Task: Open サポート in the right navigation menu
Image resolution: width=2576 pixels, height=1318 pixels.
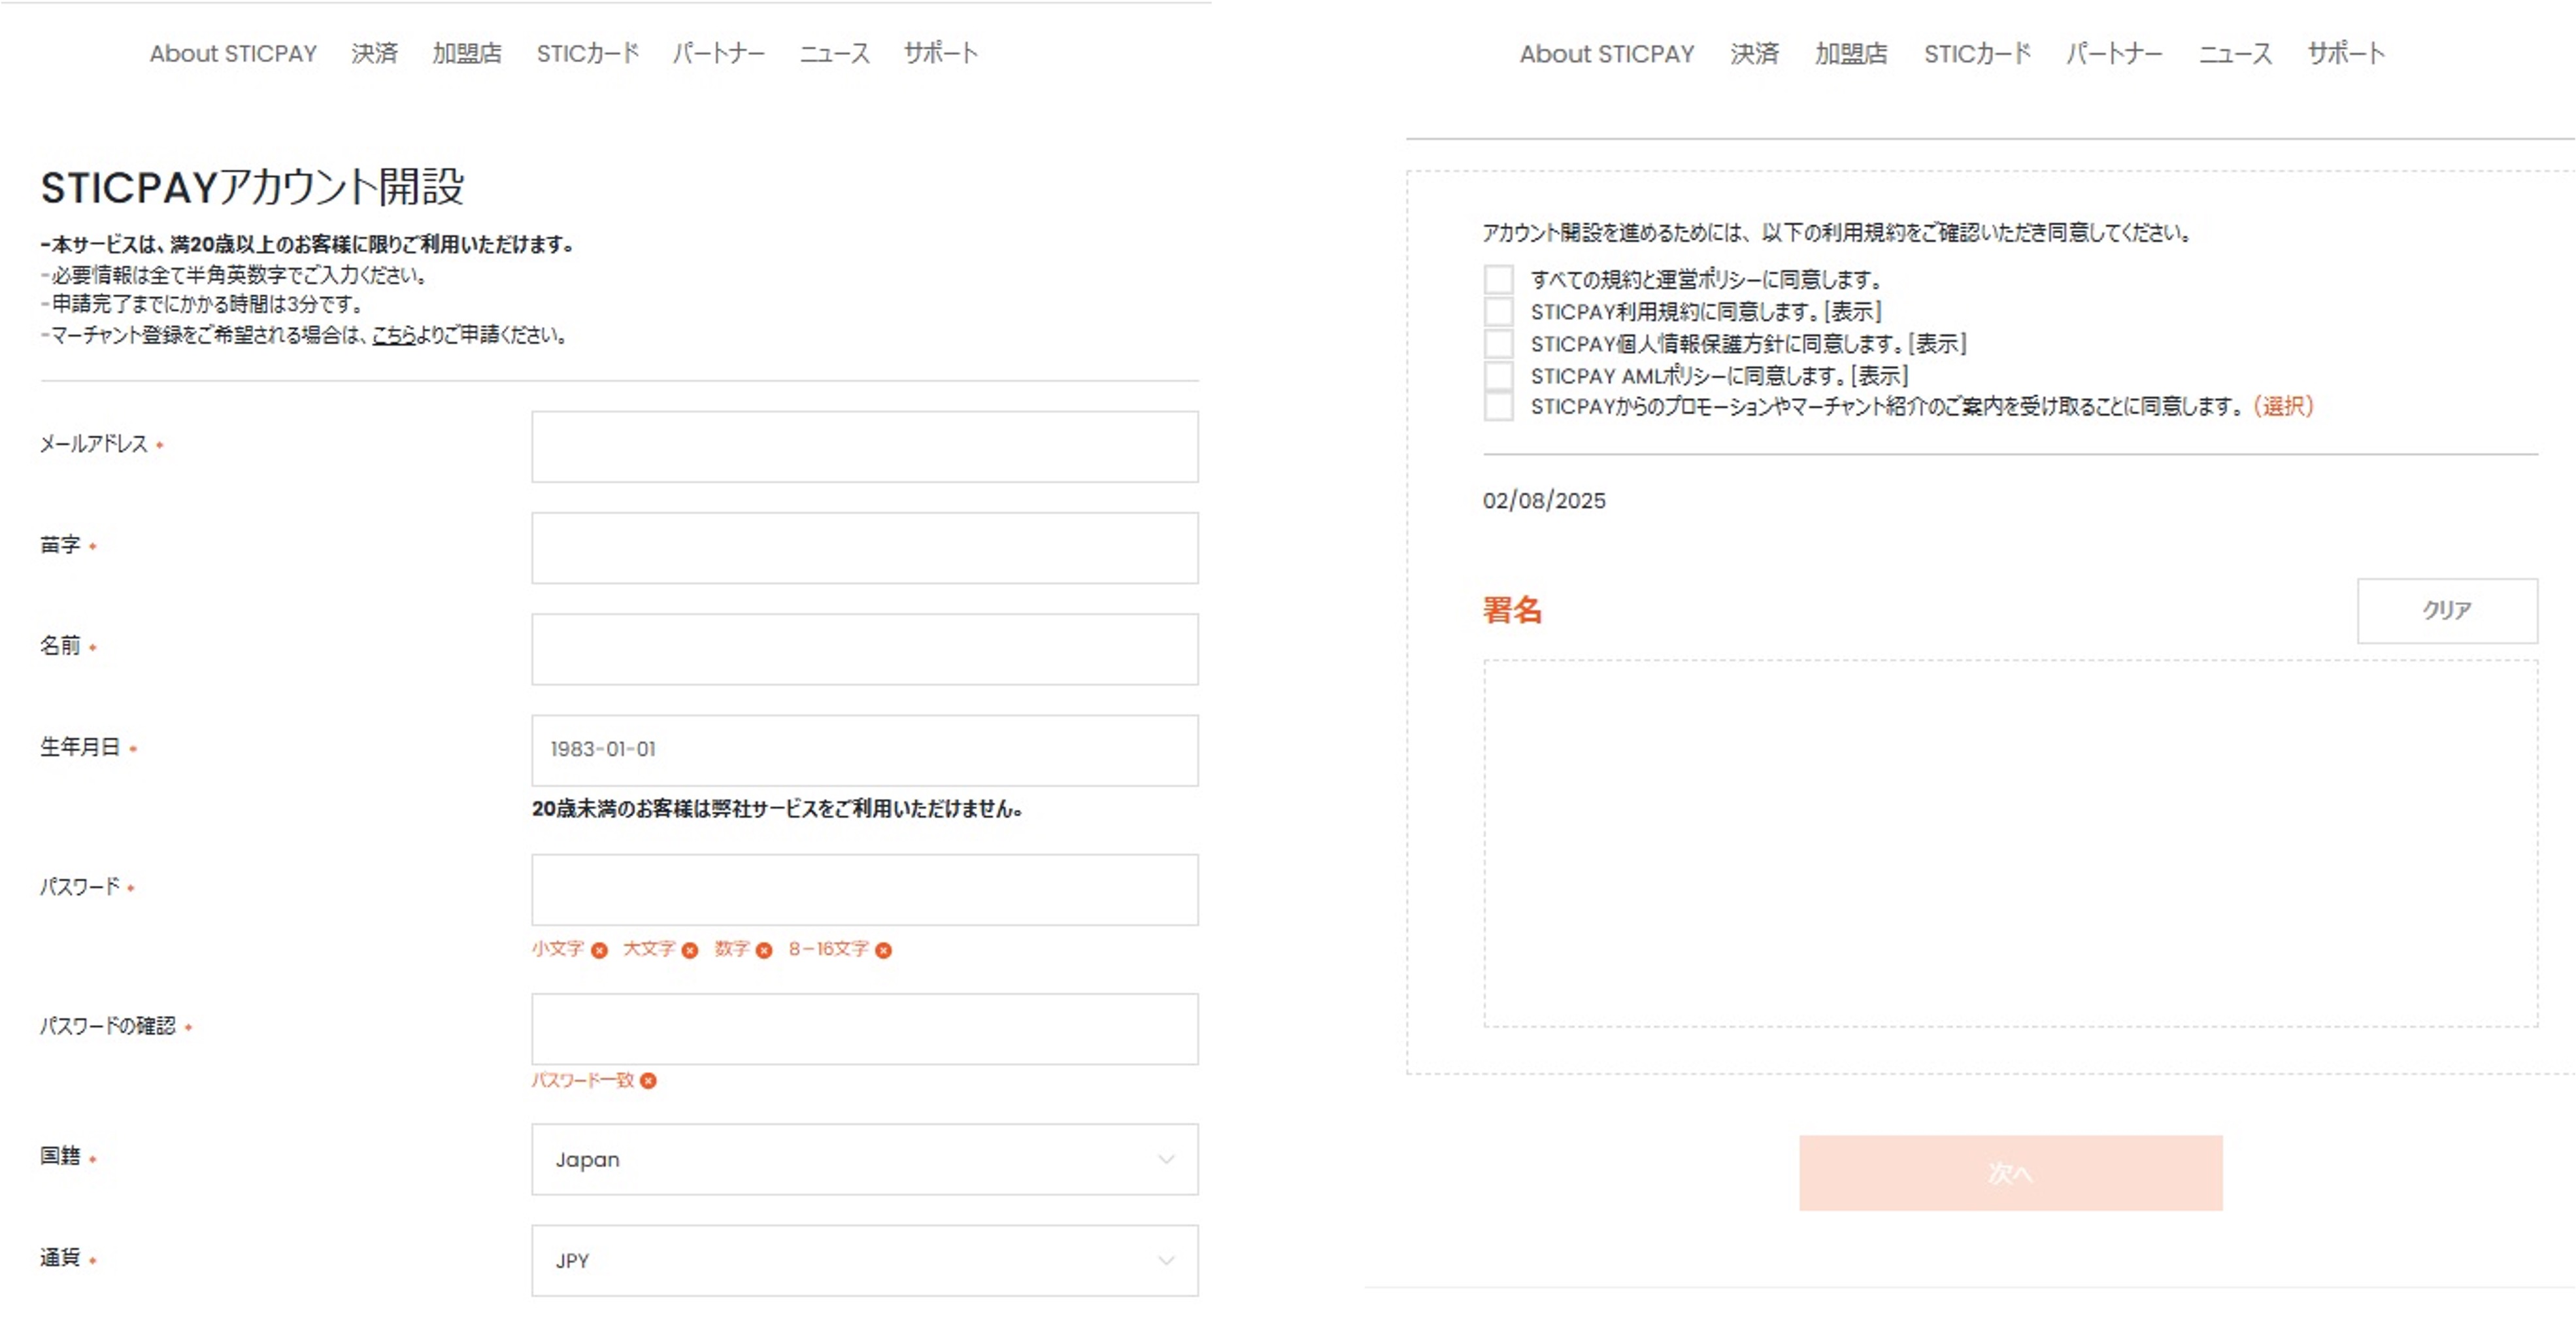Action: click(x=2345, y=53)
